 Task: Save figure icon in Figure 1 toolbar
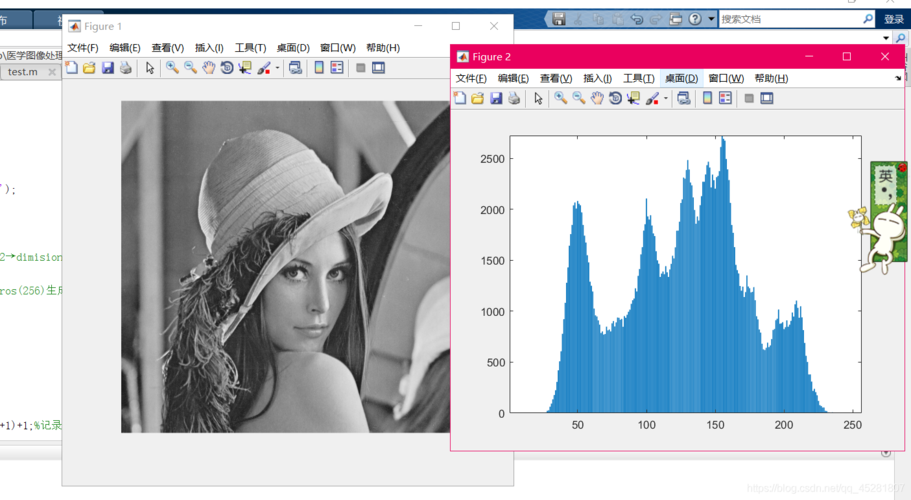point(107,68)
